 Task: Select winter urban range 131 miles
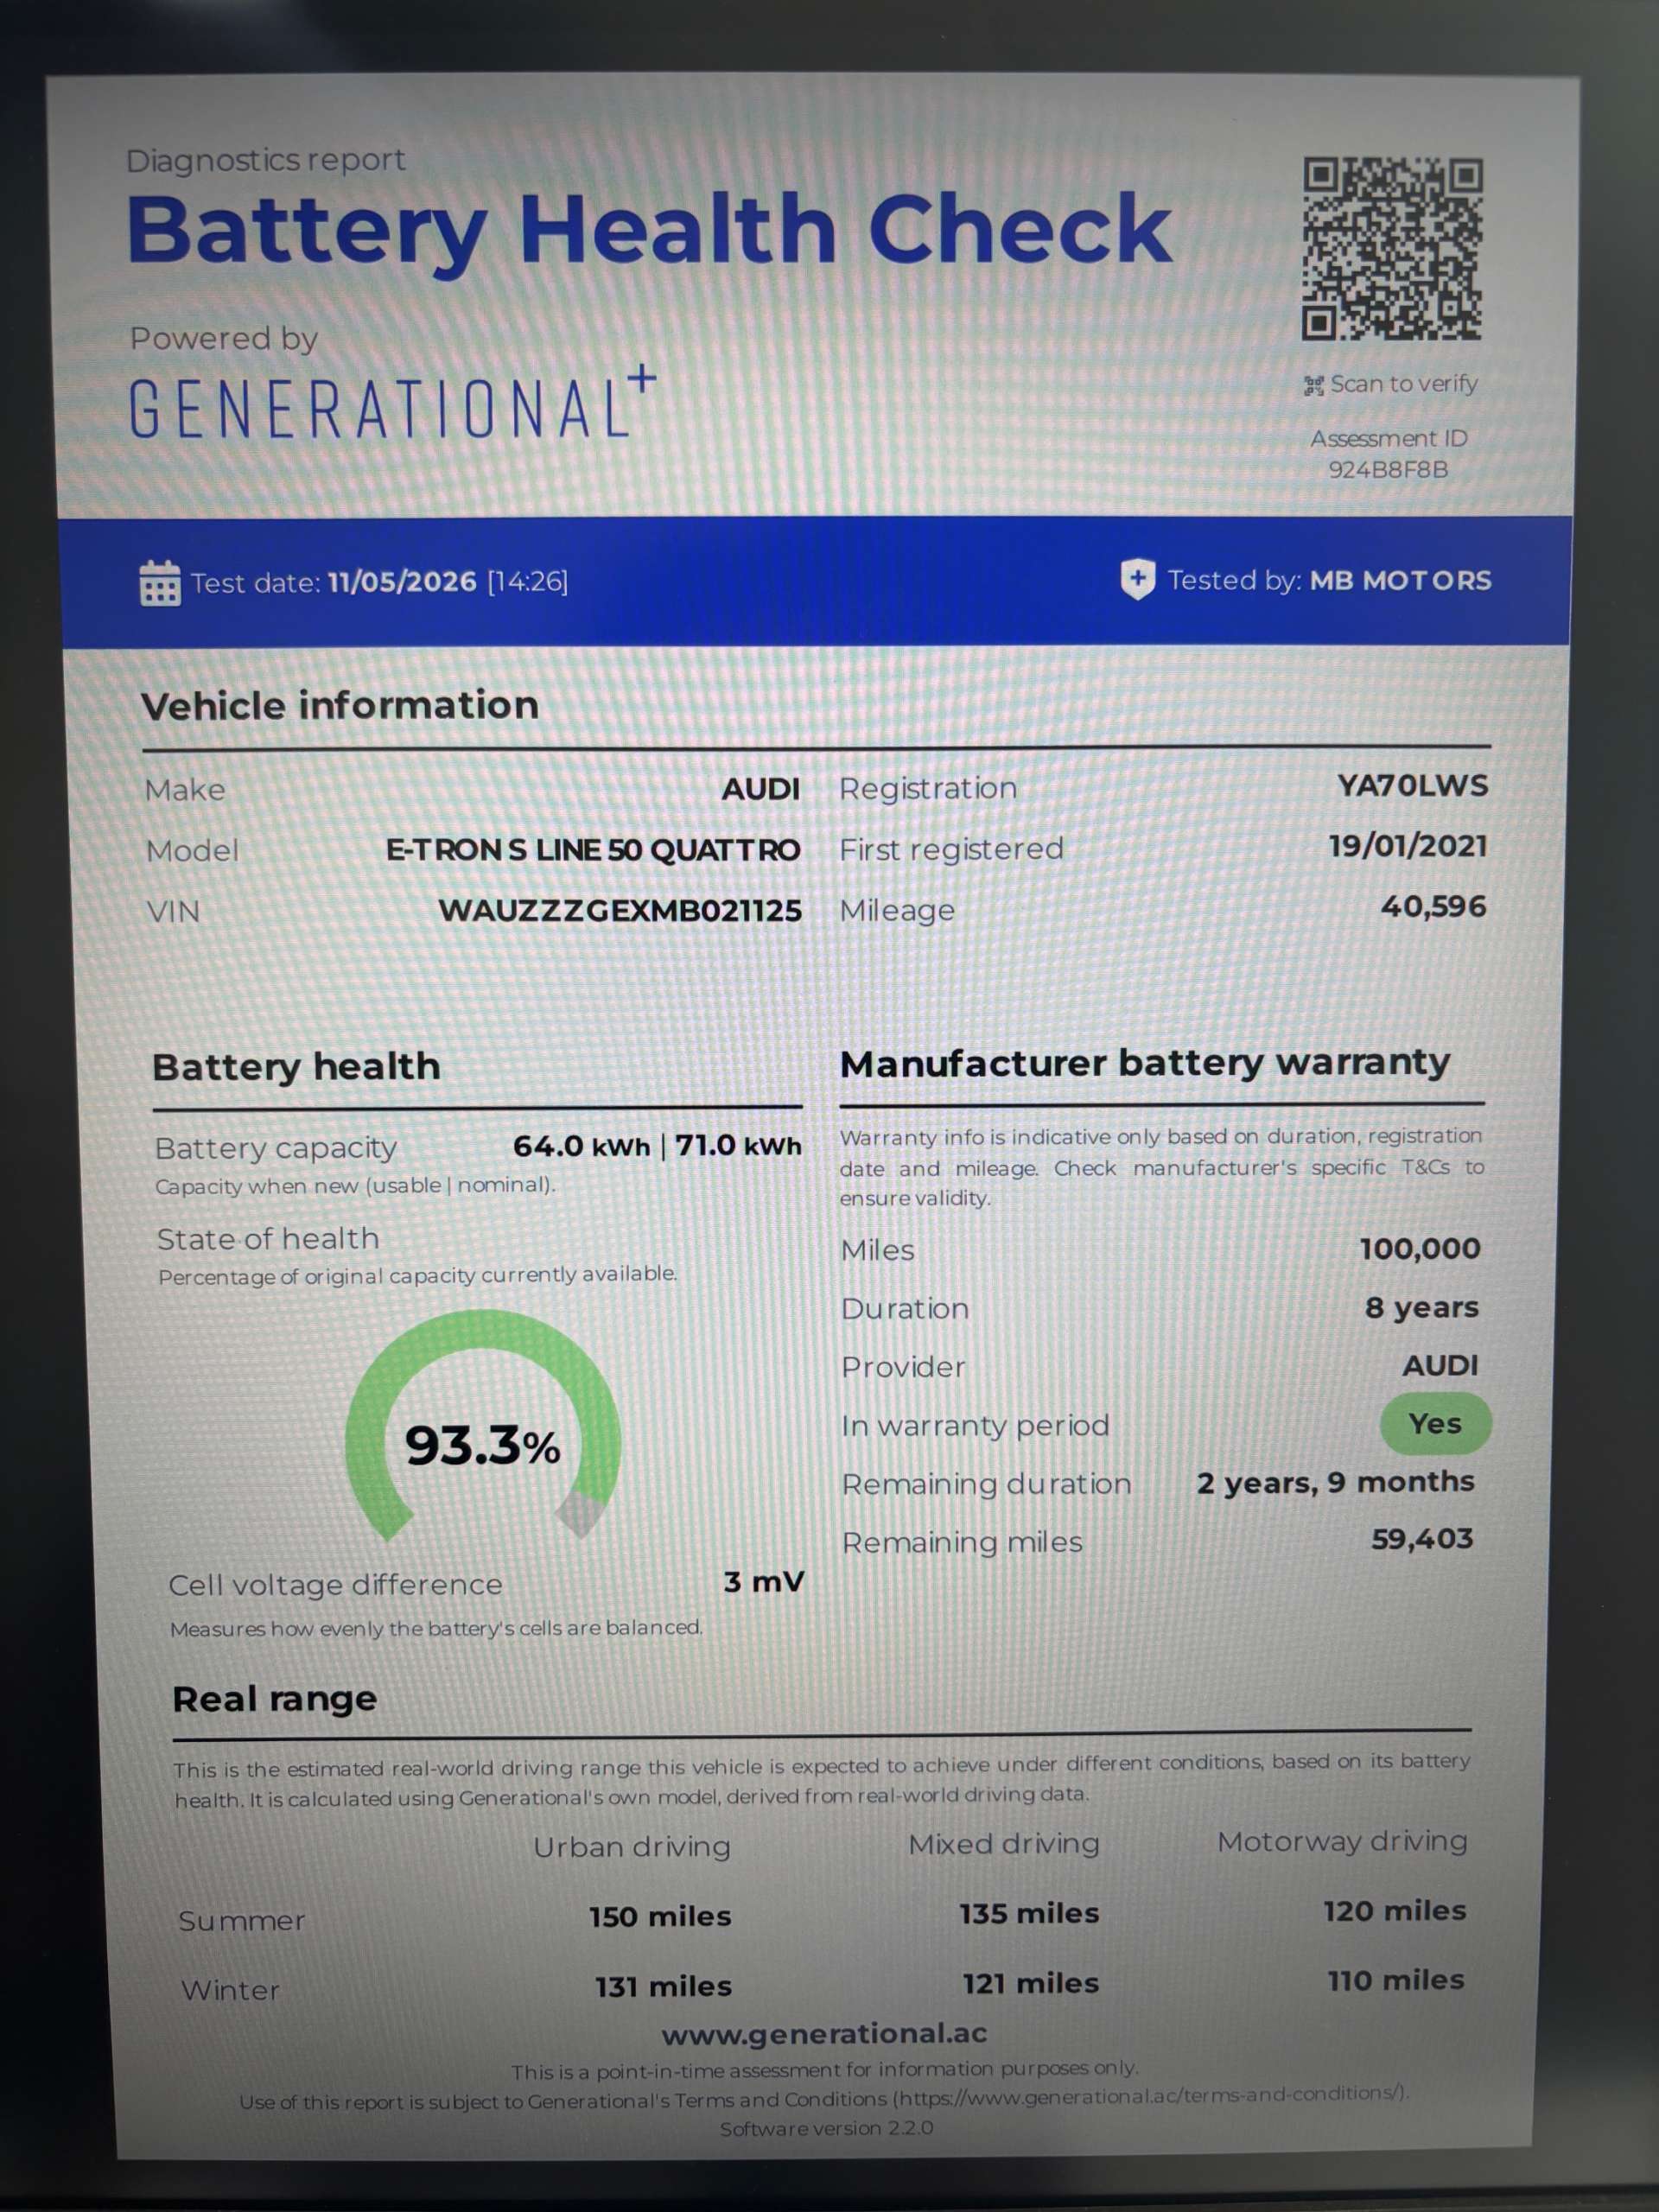coord(663,1987)
